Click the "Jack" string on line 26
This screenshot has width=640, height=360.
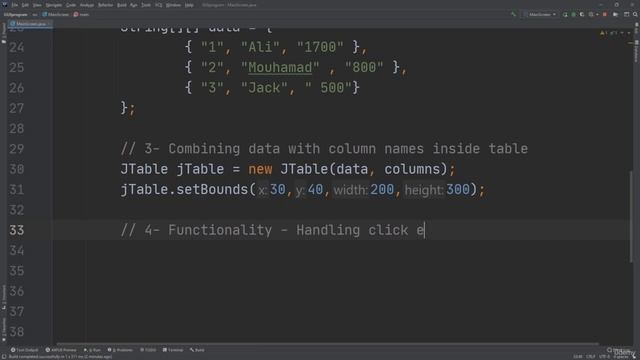click(264, 88)
